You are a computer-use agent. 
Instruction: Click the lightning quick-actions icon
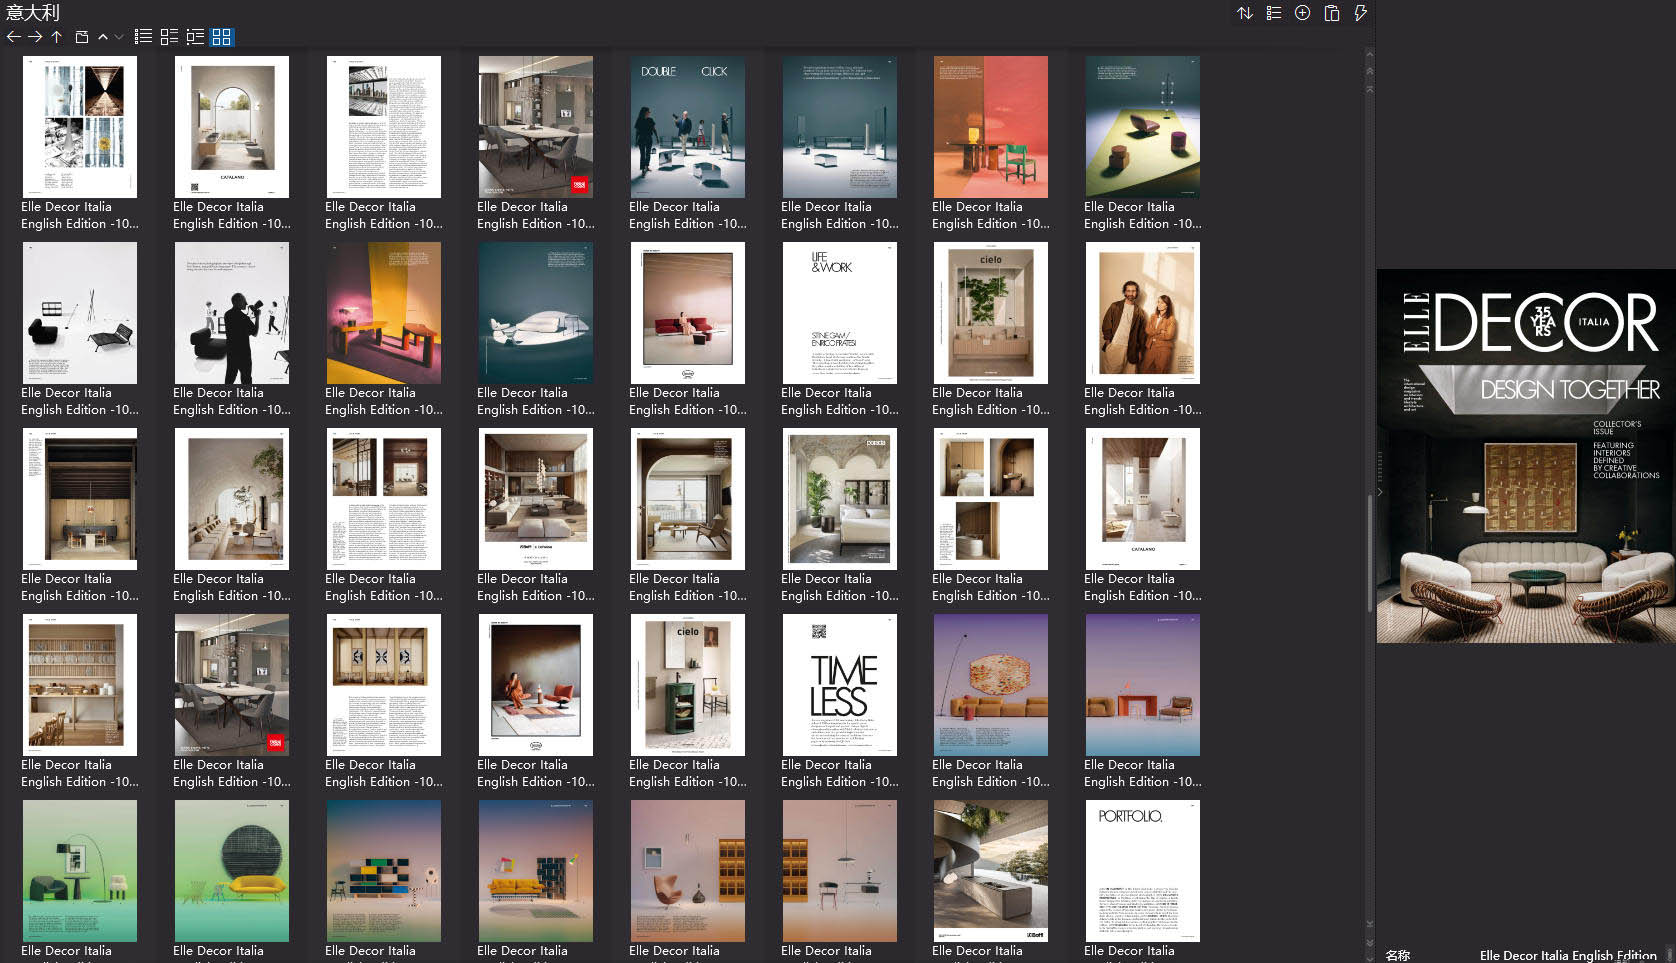point(1360,12)
